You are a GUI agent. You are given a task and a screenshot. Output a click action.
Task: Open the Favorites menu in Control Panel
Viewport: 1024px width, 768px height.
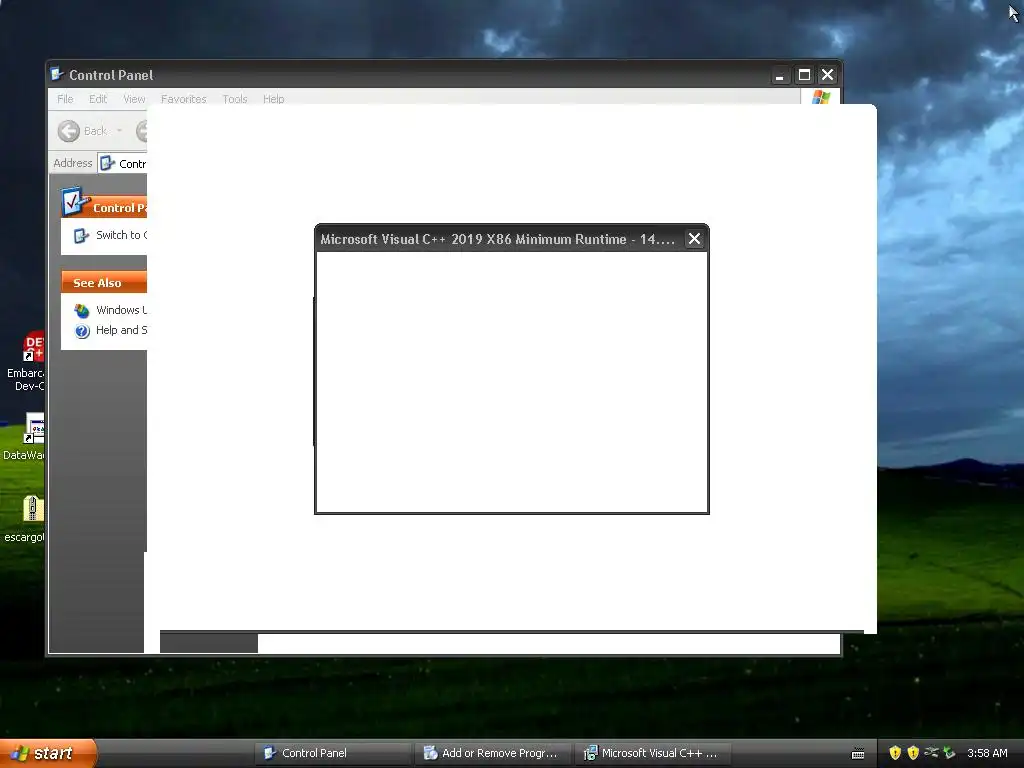[x=184, y=99]
